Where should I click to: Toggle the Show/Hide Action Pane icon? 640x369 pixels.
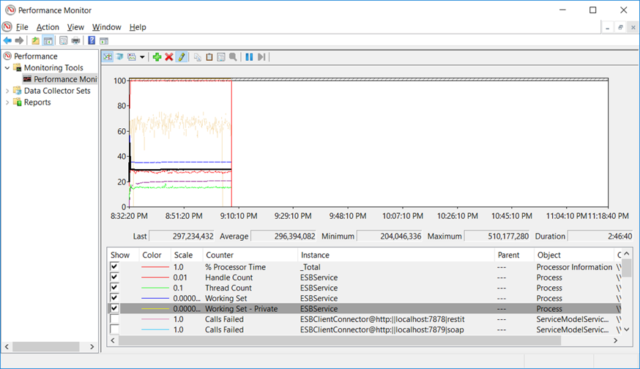point(104,40)
